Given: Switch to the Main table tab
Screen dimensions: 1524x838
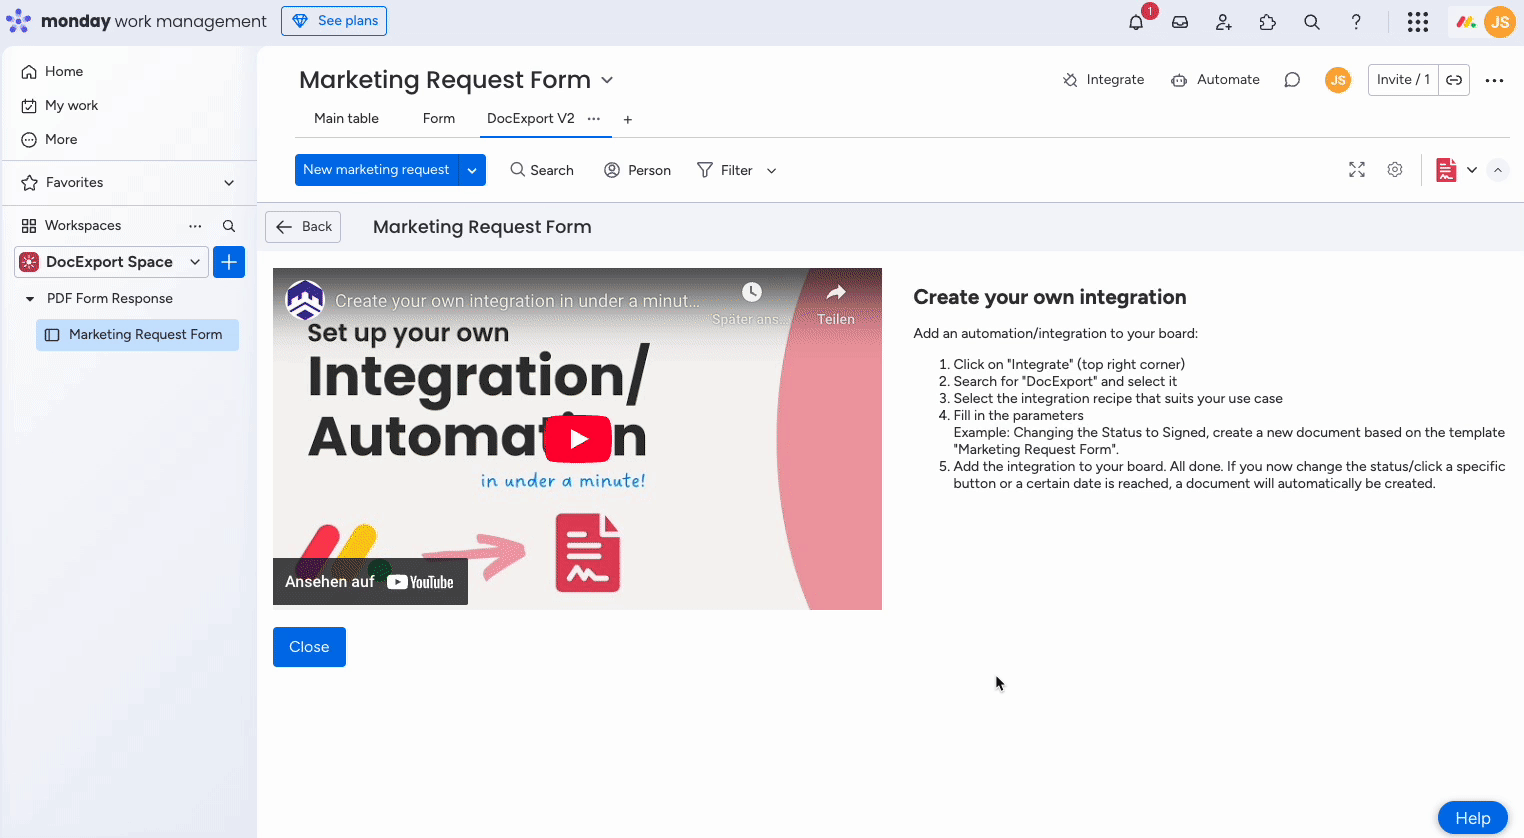Looking at the screenshot, I should point(346,118).
